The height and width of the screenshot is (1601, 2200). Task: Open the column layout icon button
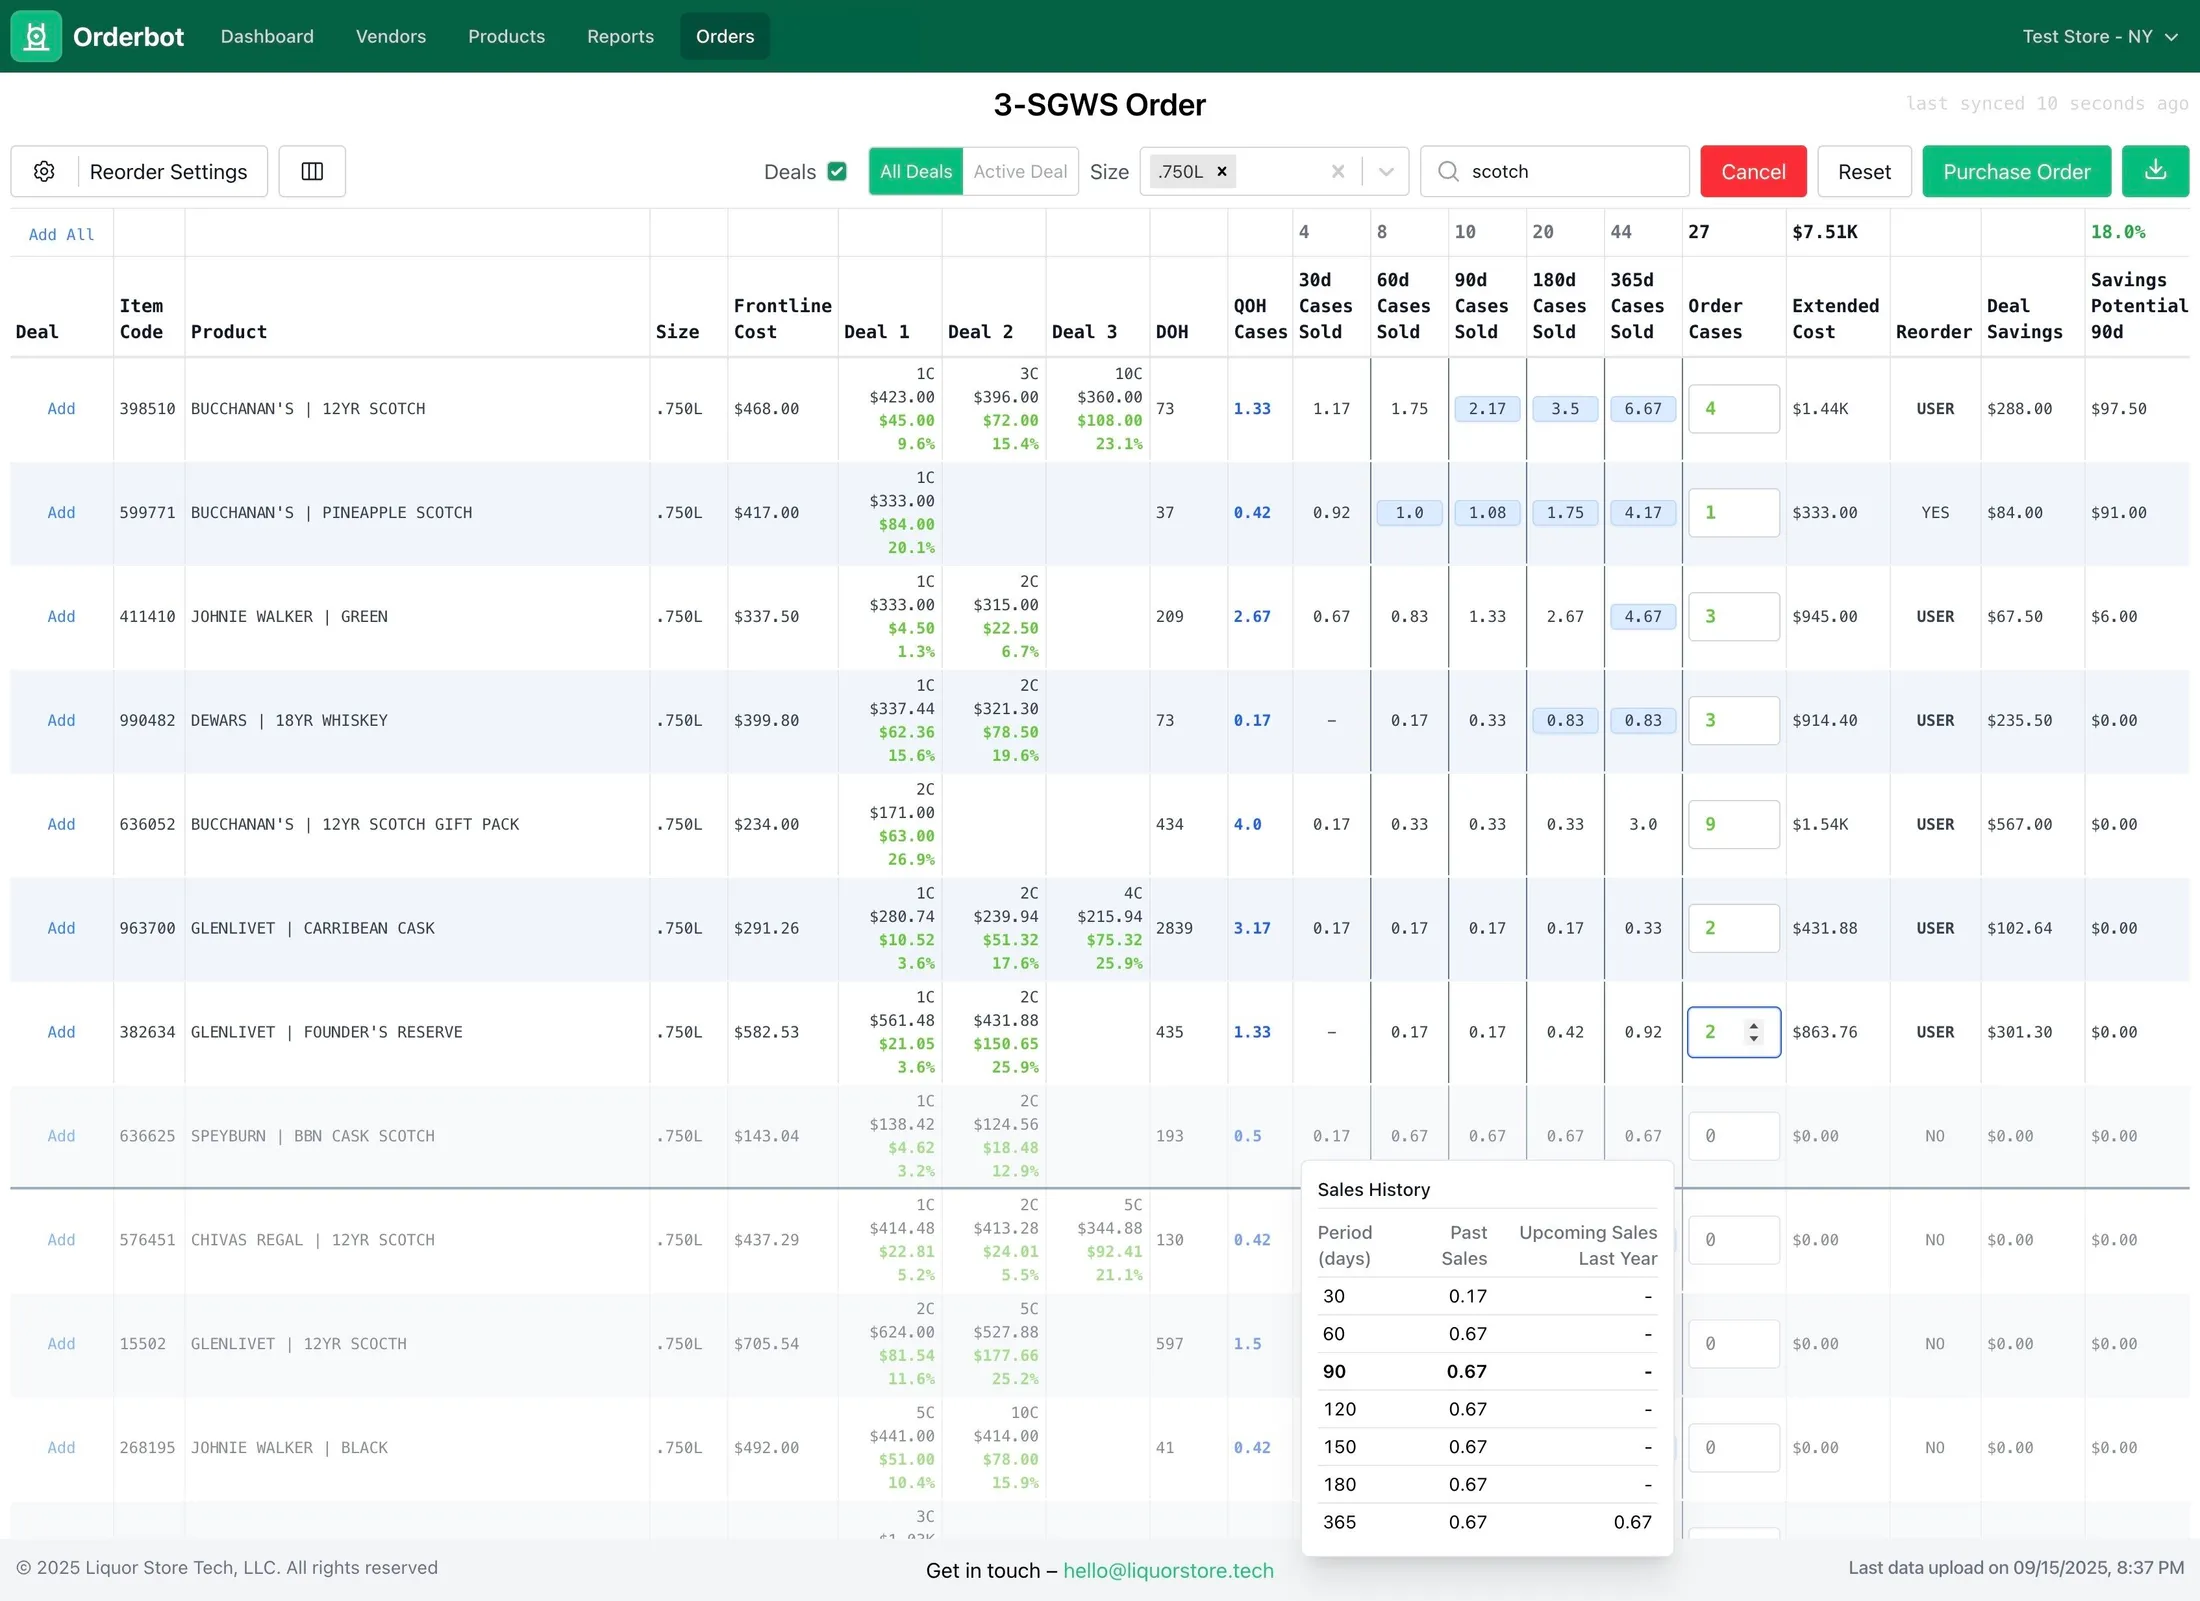tap(312, 172)
